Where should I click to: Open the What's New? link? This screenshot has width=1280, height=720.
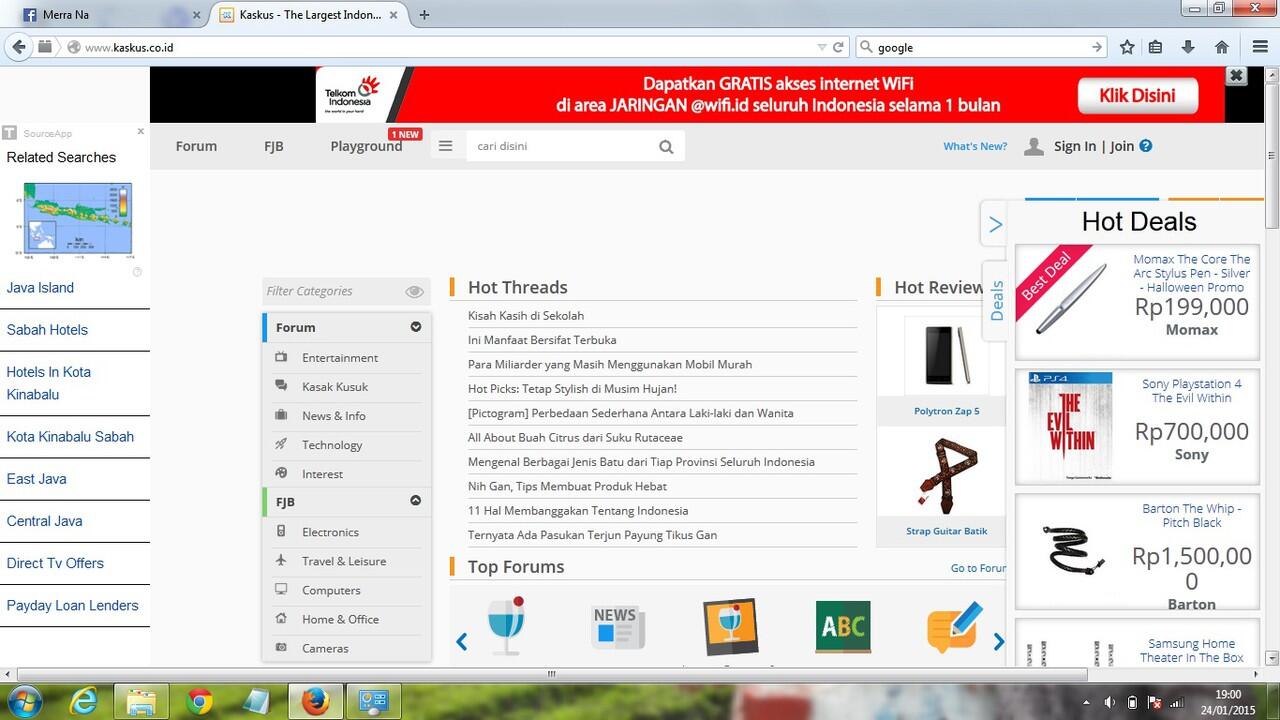click(975, 146)
